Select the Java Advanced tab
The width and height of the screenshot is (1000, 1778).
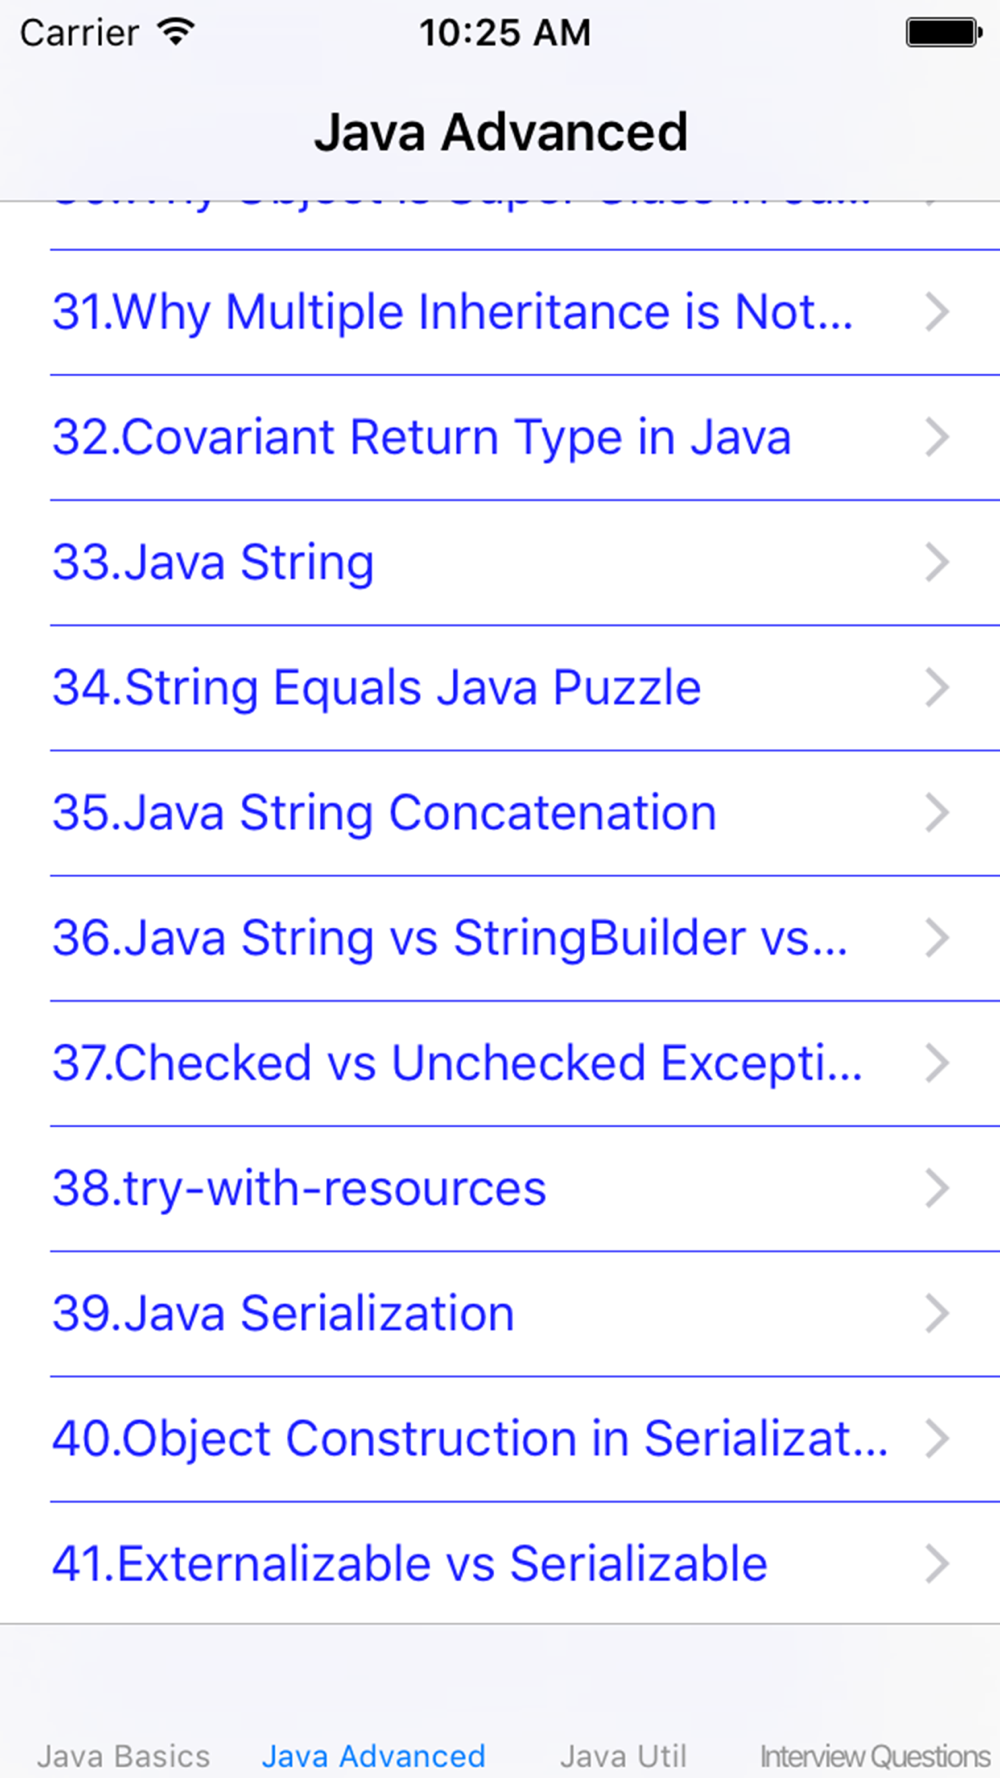pyautogui.click(x=374, y=1756)
